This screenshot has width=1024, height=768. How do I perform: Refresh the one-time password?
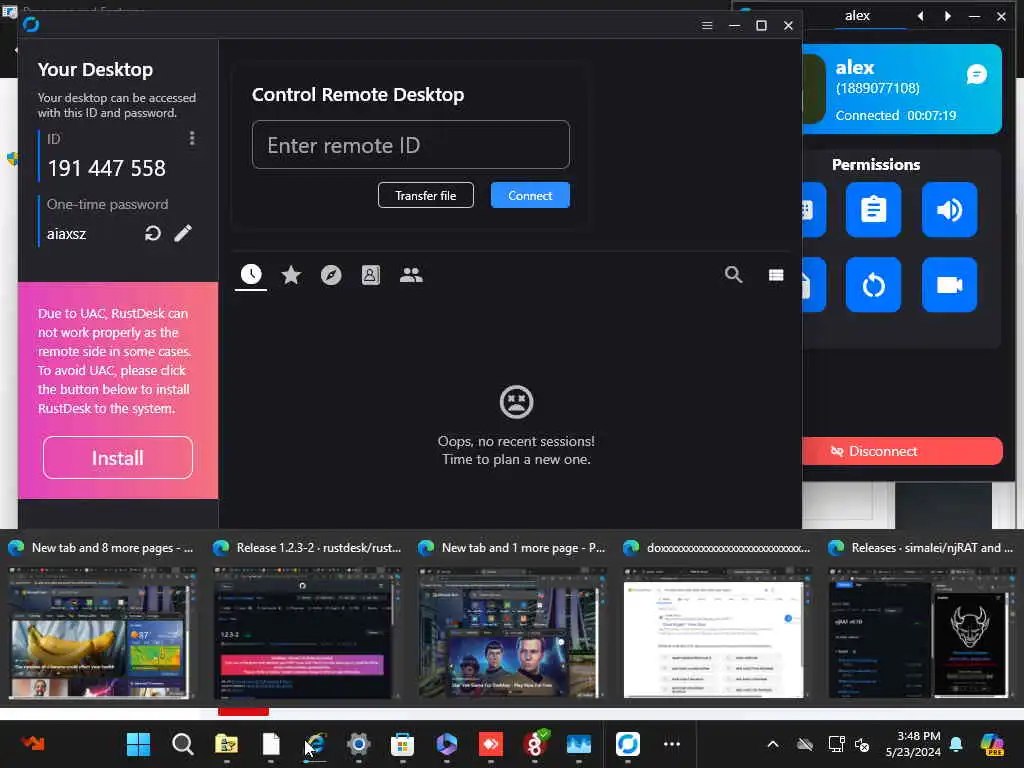[153, 233]
